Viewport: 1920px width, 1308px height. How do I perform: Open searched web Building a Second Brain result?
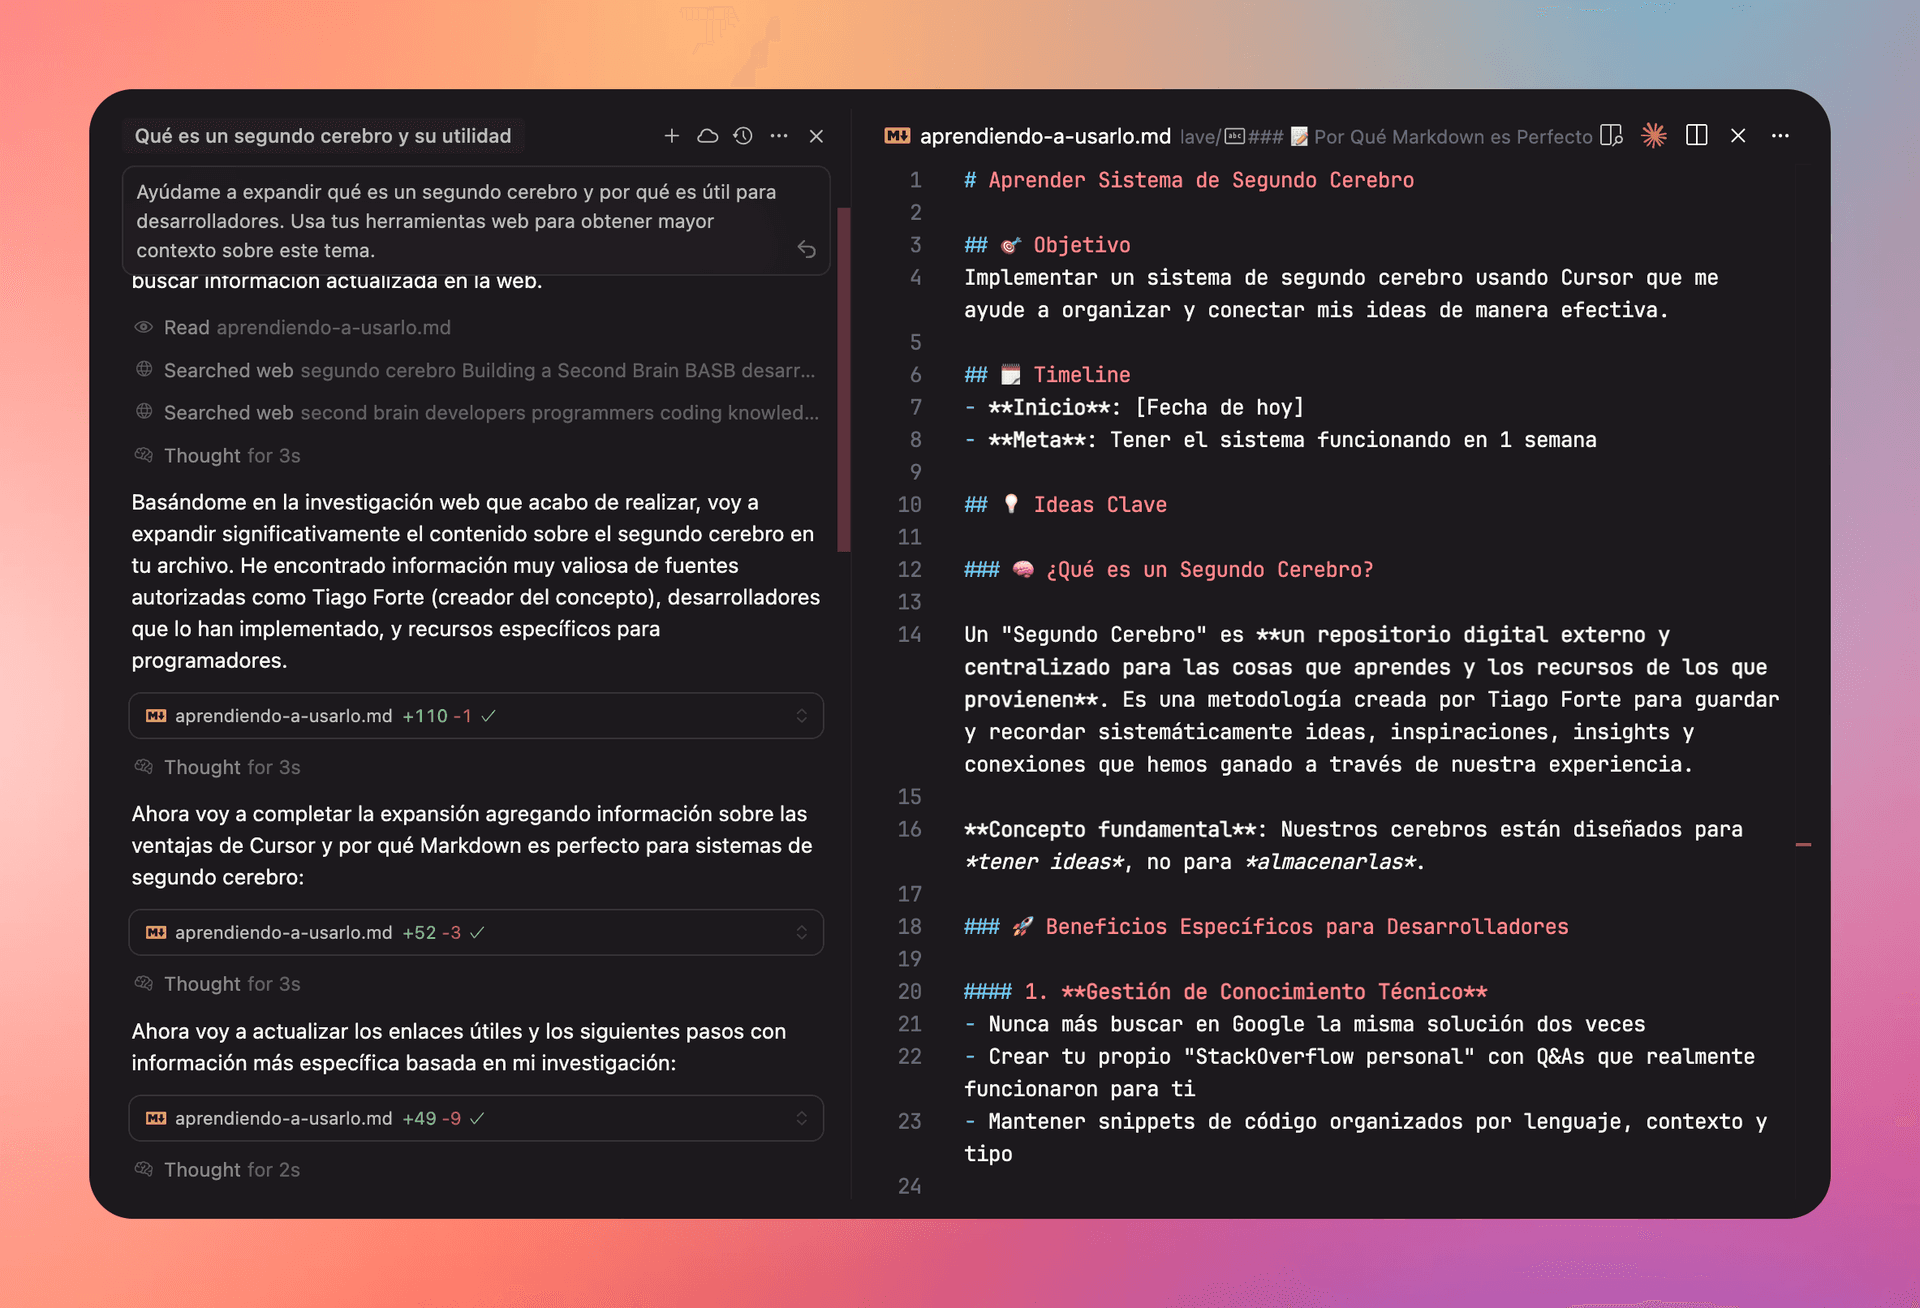pyautogui.click(x=488, y=371)
